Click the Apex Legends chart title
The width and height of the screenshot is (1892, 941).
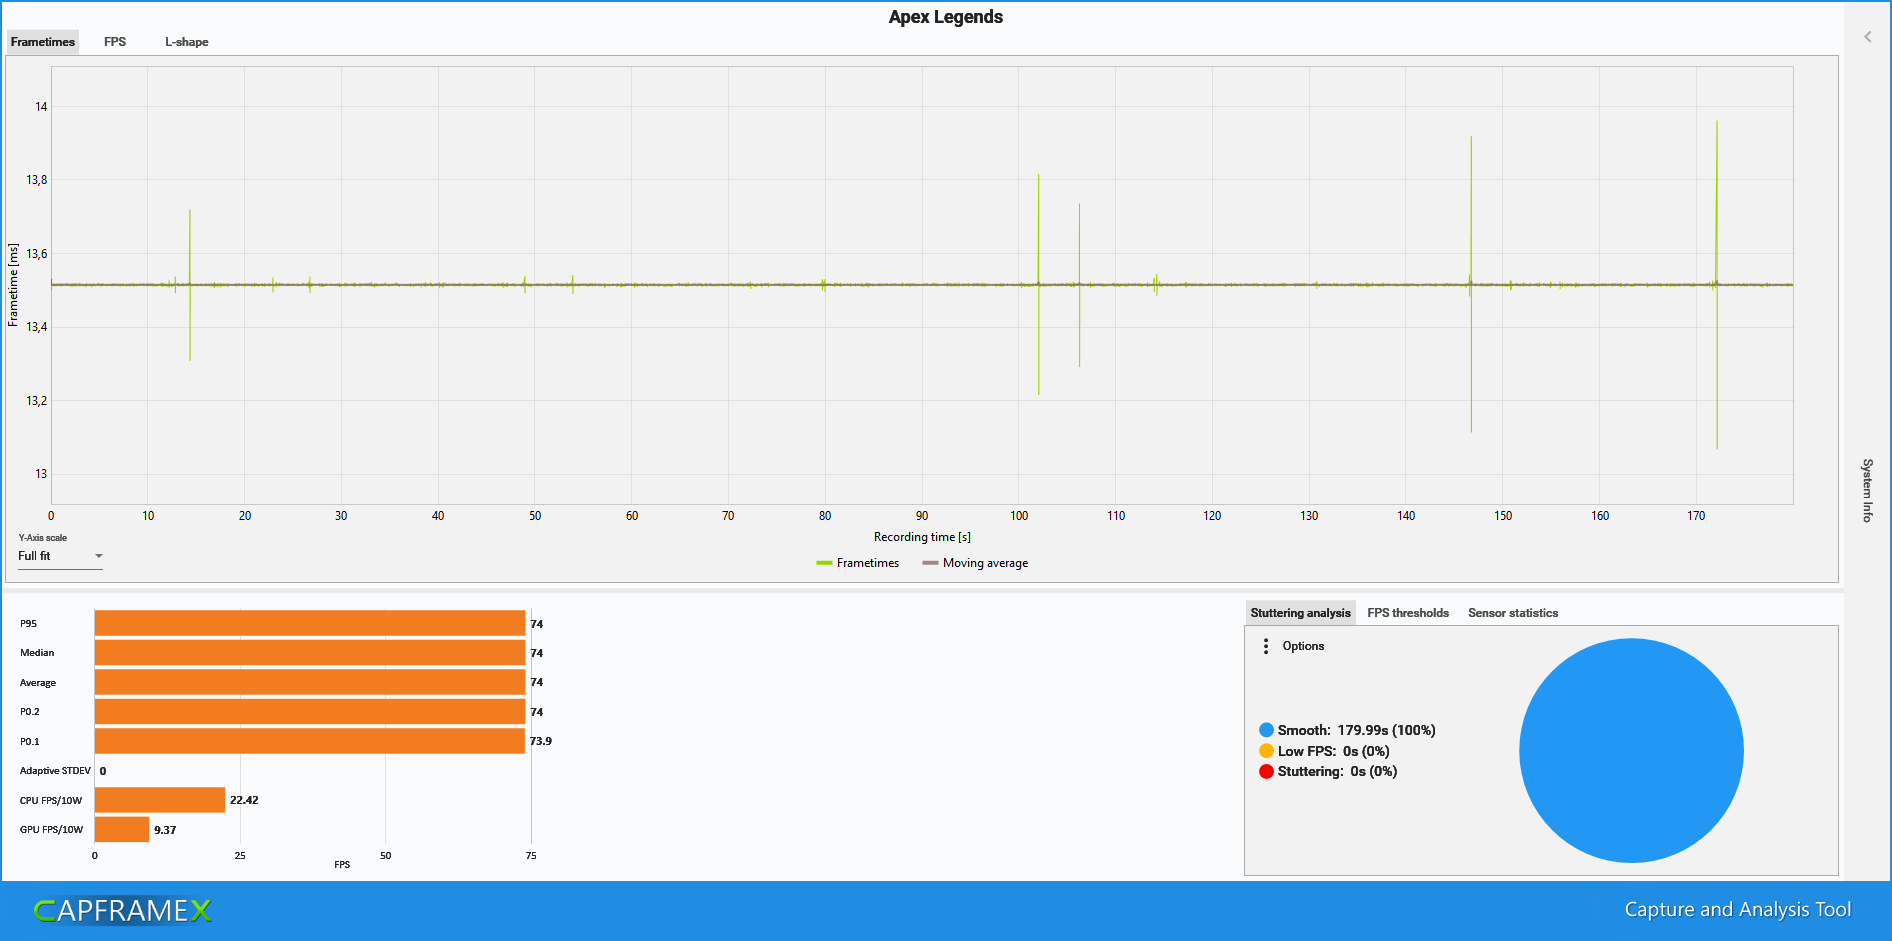(946, 17)
